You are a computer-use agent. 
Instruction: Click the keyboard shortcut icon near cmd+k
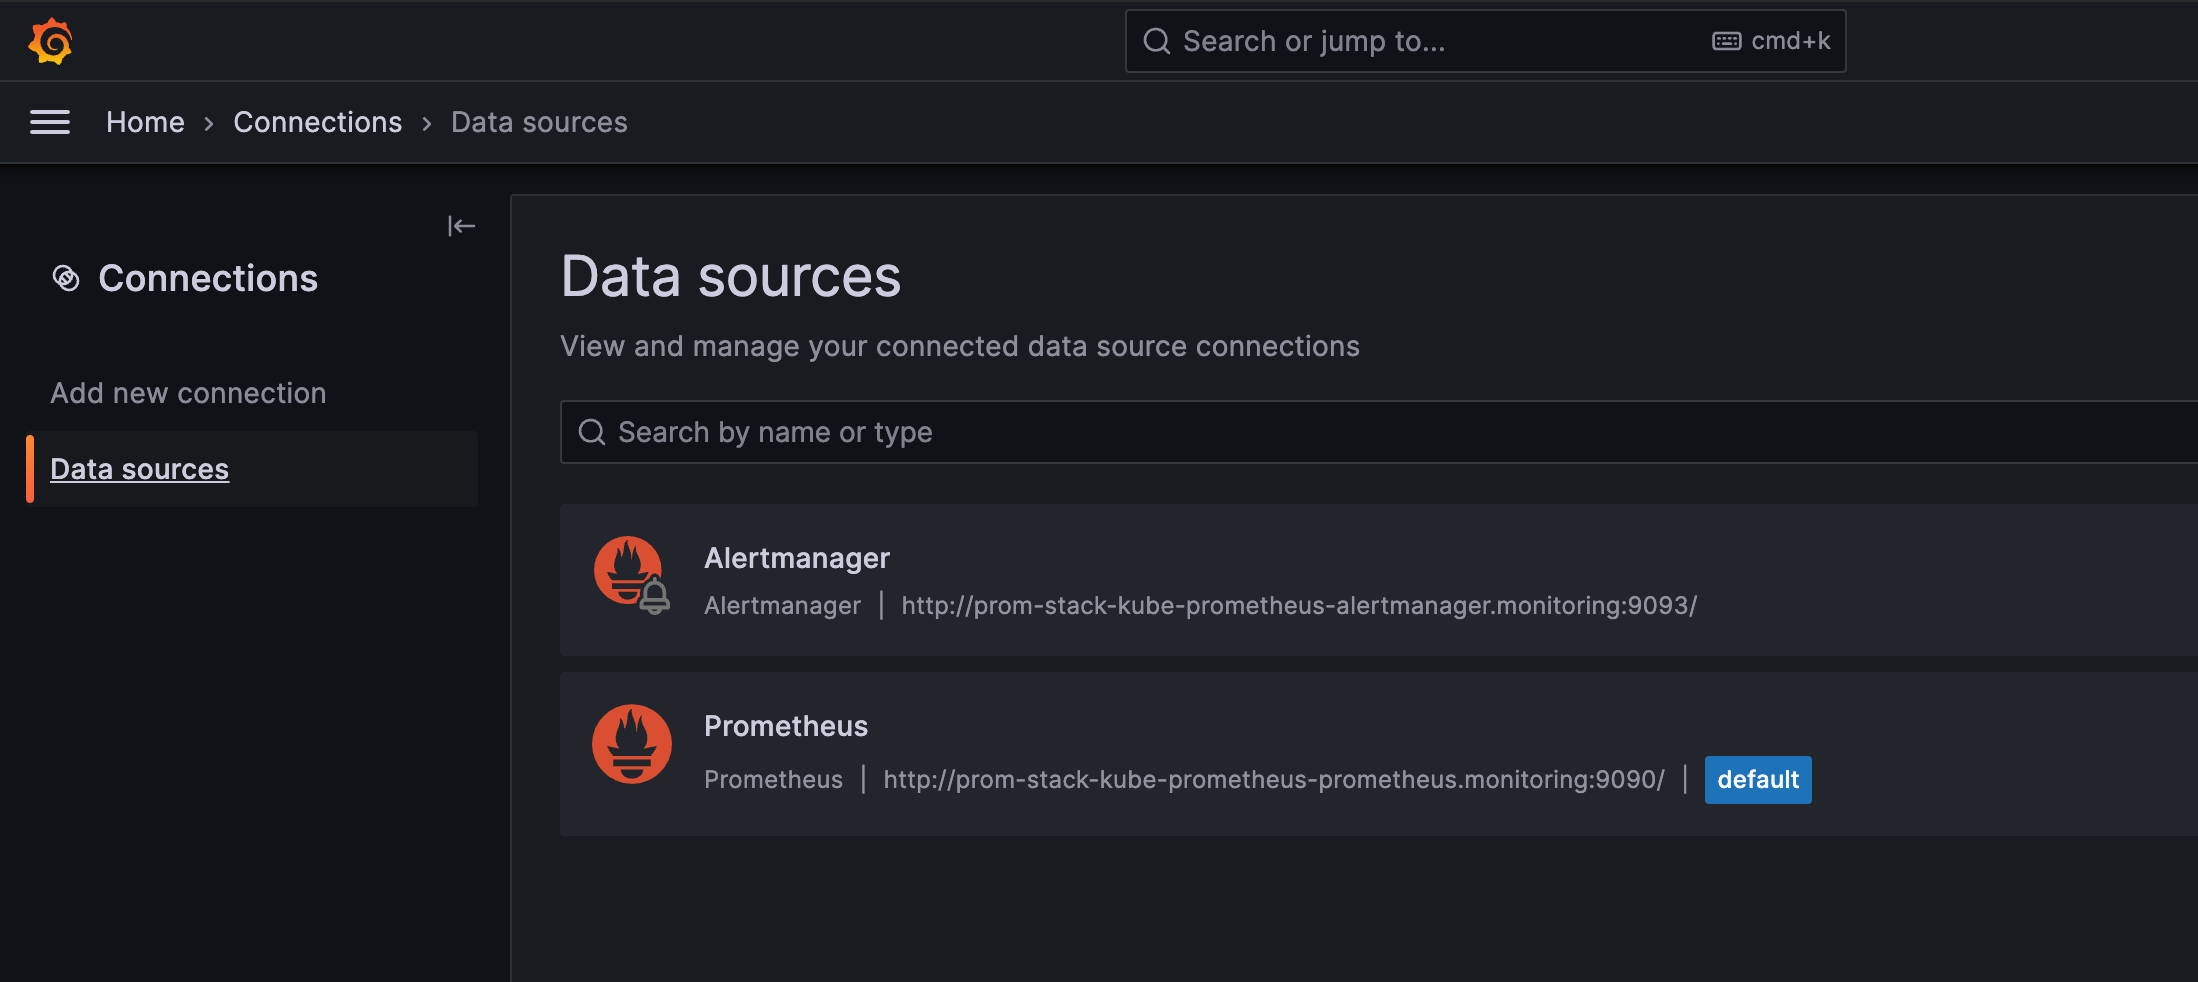(x=1726, y=41)
